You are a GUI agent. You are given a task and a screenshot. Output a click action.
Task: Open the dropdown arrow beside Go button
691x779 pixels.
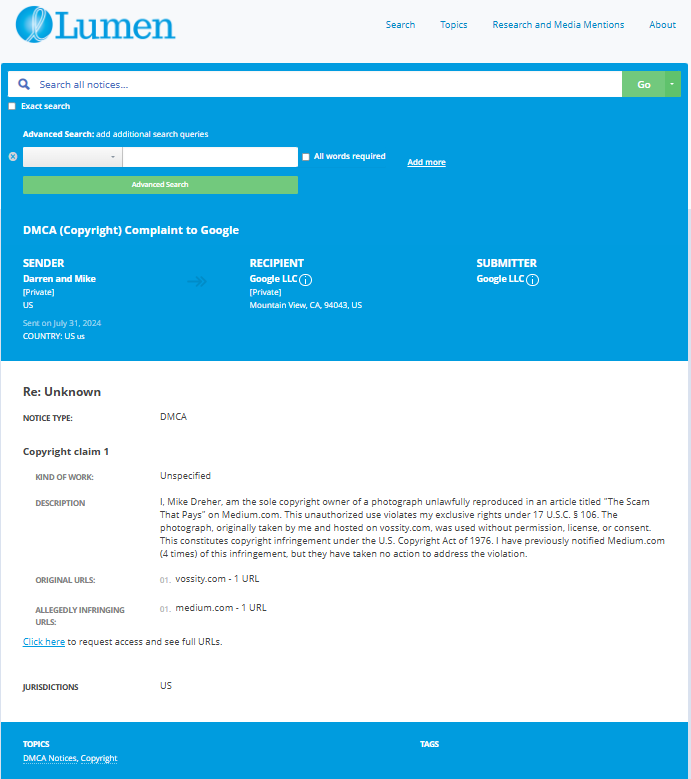coord(672,84)
